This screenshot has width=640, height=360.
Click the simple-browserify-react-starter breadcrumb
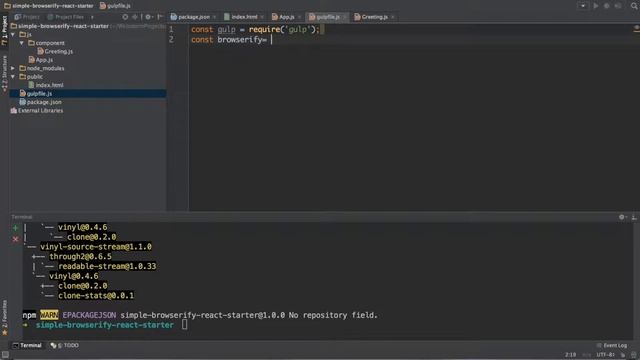coord(49,6)
